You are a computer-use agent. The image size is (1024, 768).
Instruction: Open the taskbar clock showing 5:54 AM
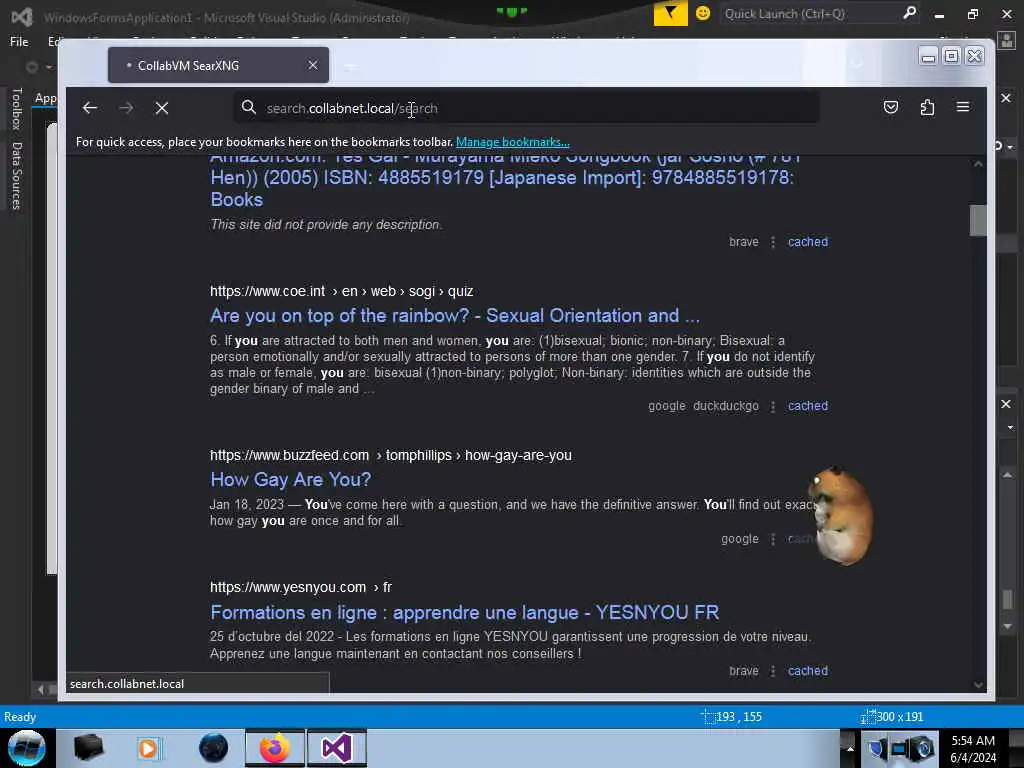(973, 749)
